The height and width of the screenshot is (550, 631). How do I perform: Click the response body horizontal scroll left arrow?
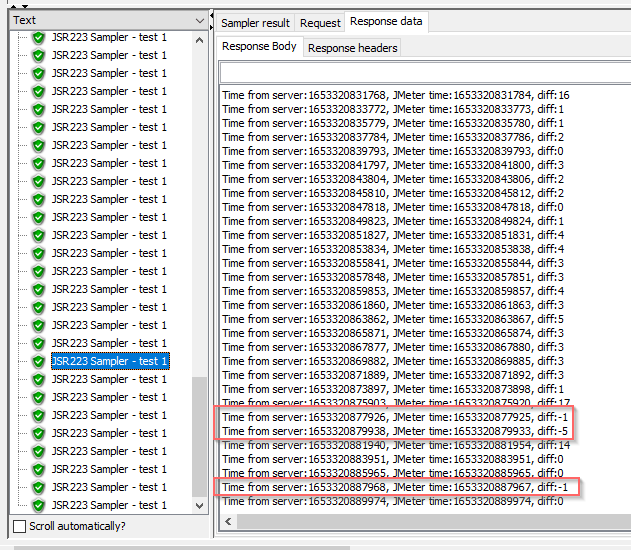[228, 521]
